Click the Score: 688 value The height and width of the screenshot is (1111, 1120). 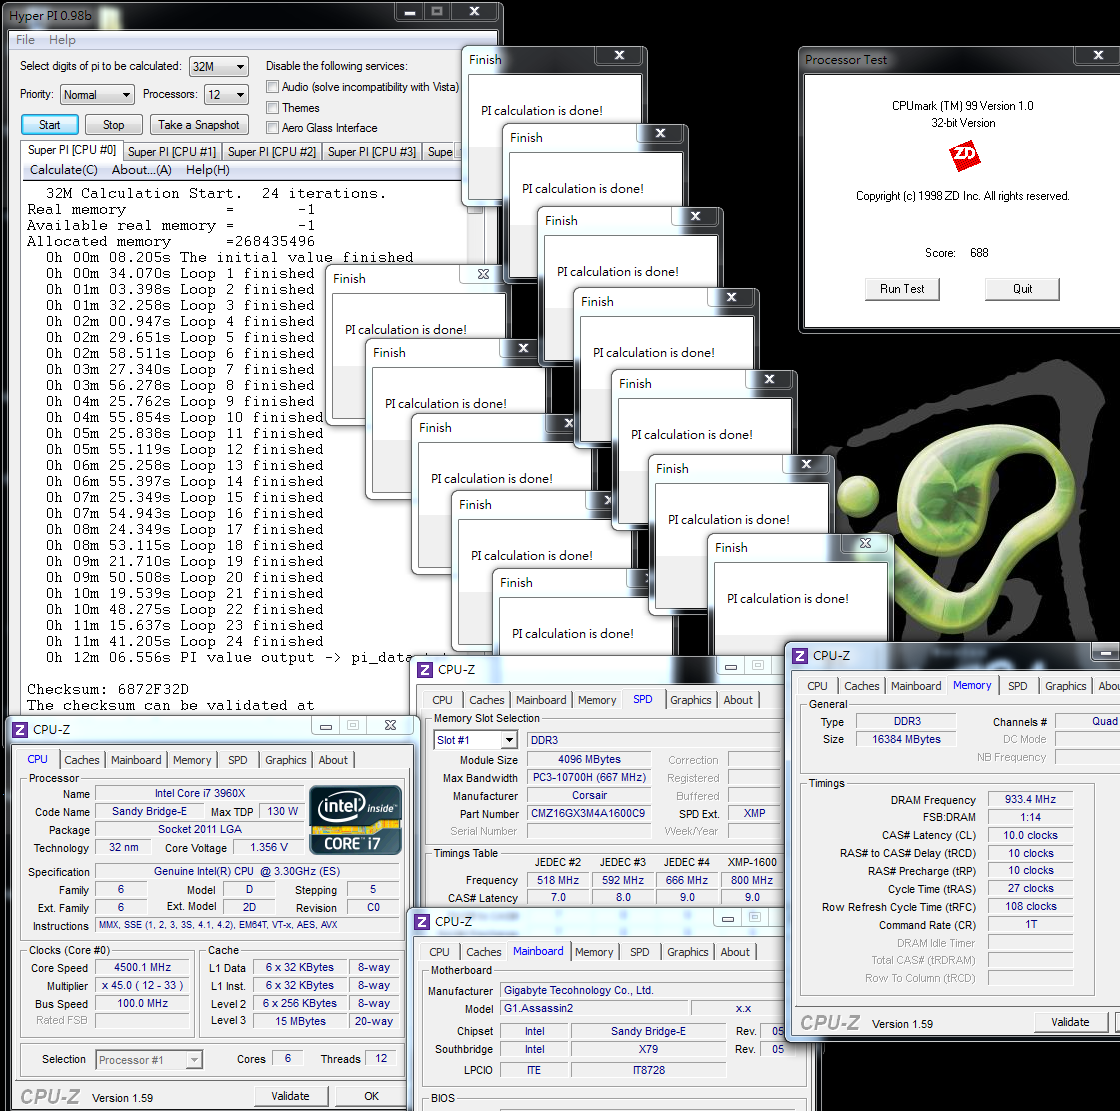[x=979, y=253]
